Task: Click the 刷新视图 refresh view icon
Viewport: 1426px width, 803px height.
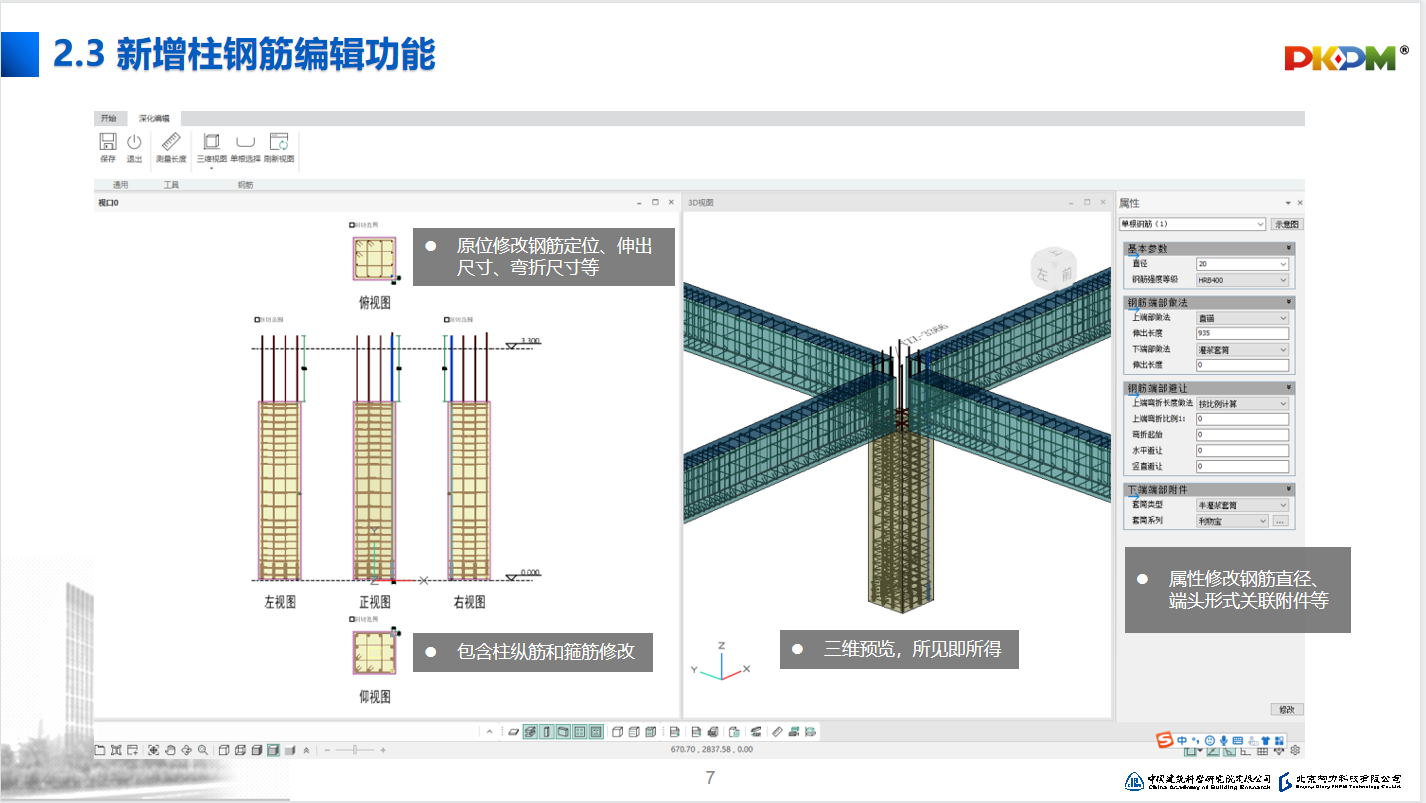Action: (x=279, y=142)
